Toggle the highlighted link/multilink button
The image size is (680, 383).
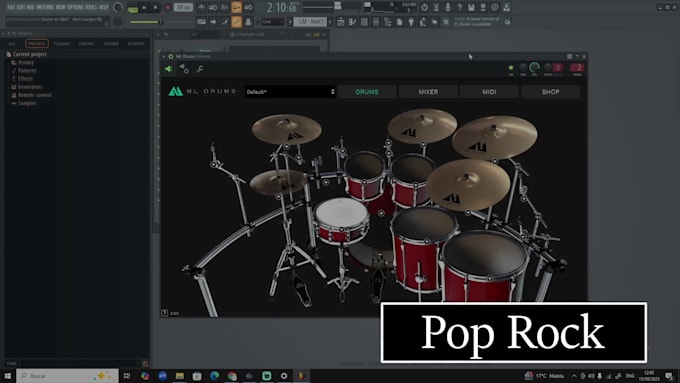point(236,21)
